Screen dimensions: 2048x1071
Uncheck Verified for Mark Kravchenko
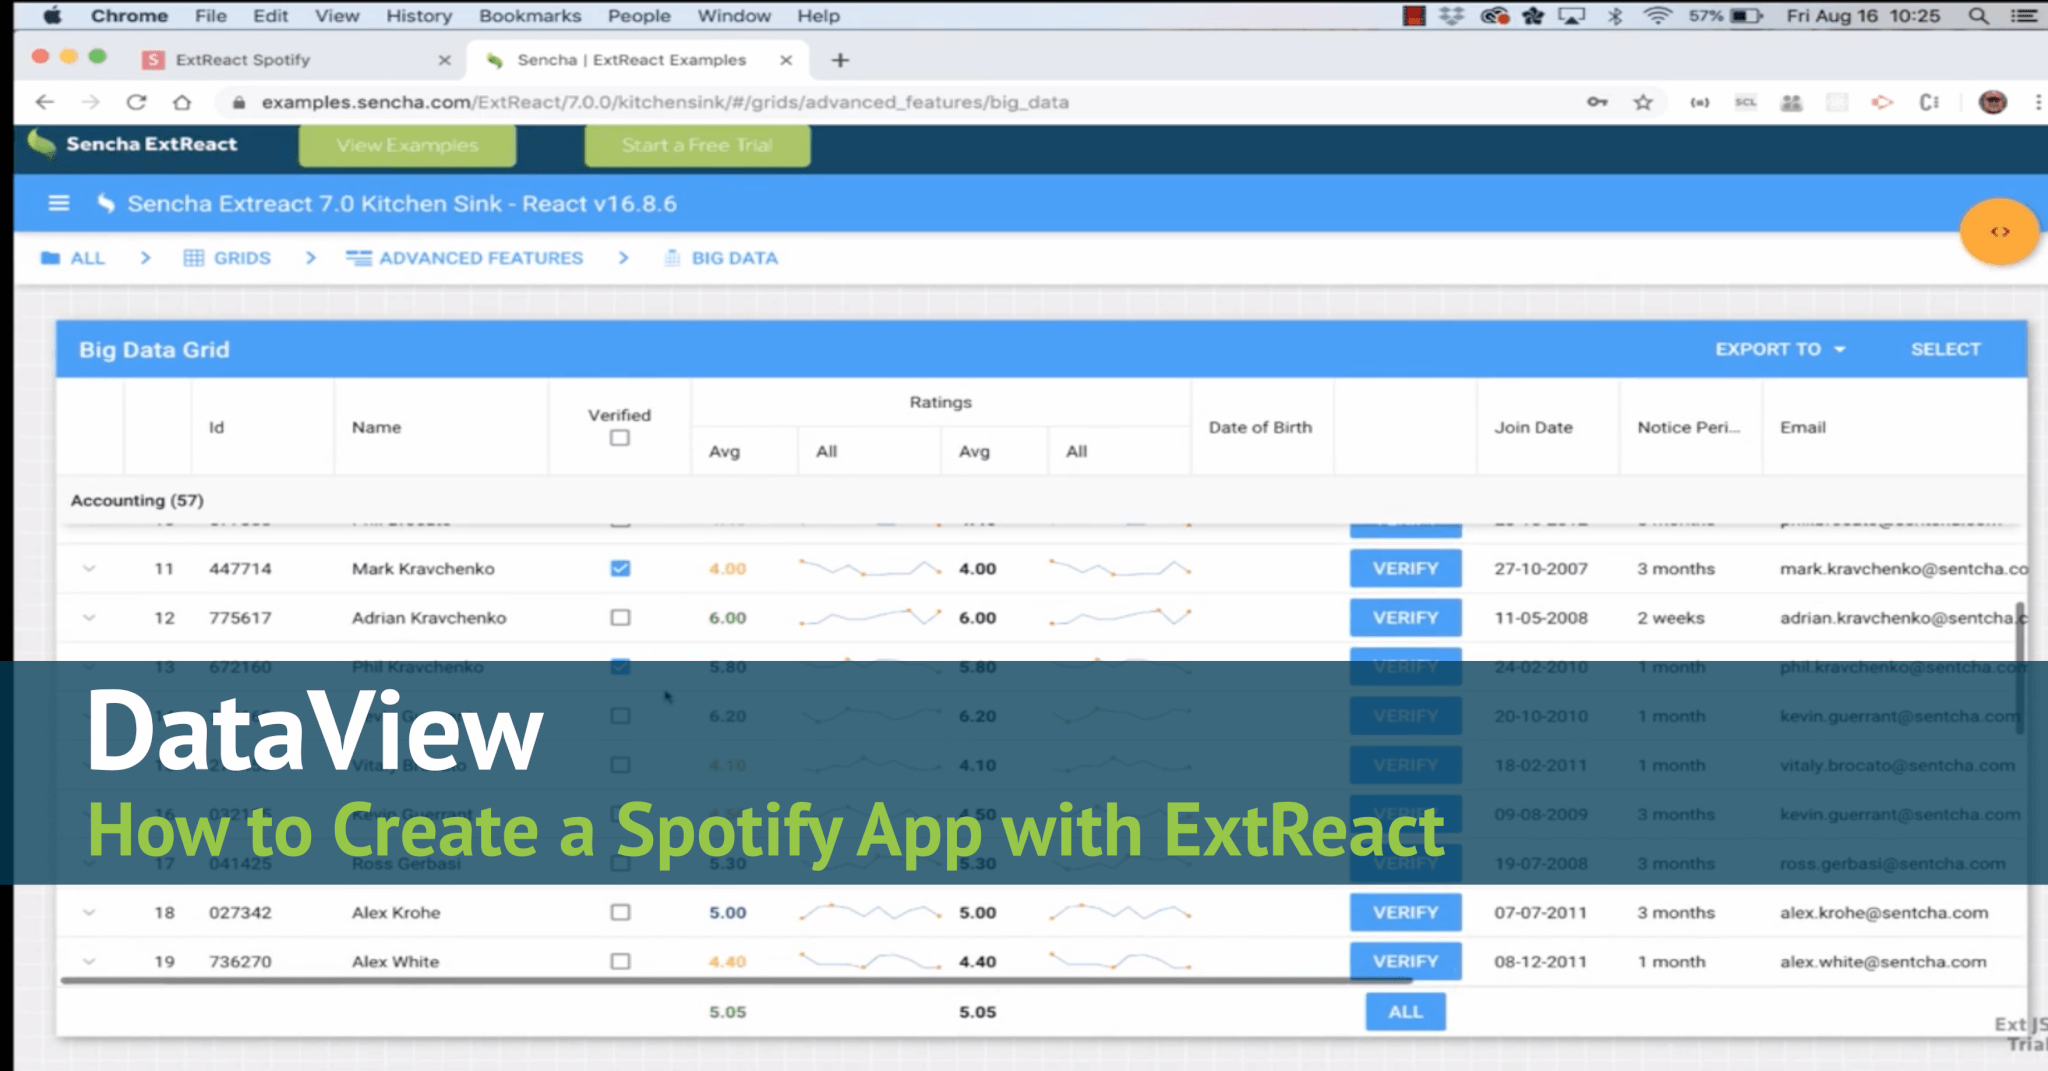pyautogui.click(x=620, y=568)
